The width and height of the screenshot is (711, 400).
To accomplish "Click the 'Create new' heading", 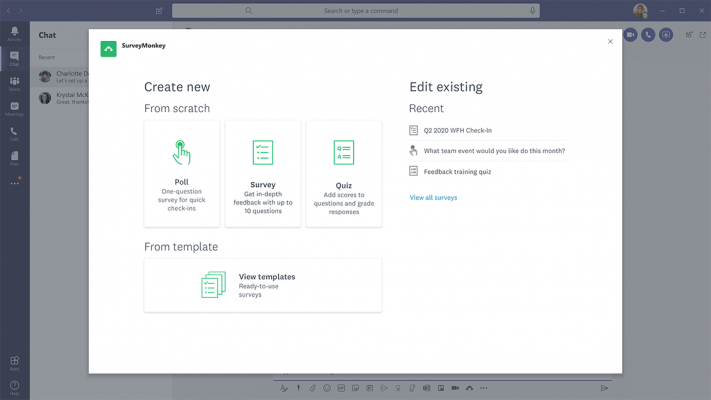I will point(177,87).
